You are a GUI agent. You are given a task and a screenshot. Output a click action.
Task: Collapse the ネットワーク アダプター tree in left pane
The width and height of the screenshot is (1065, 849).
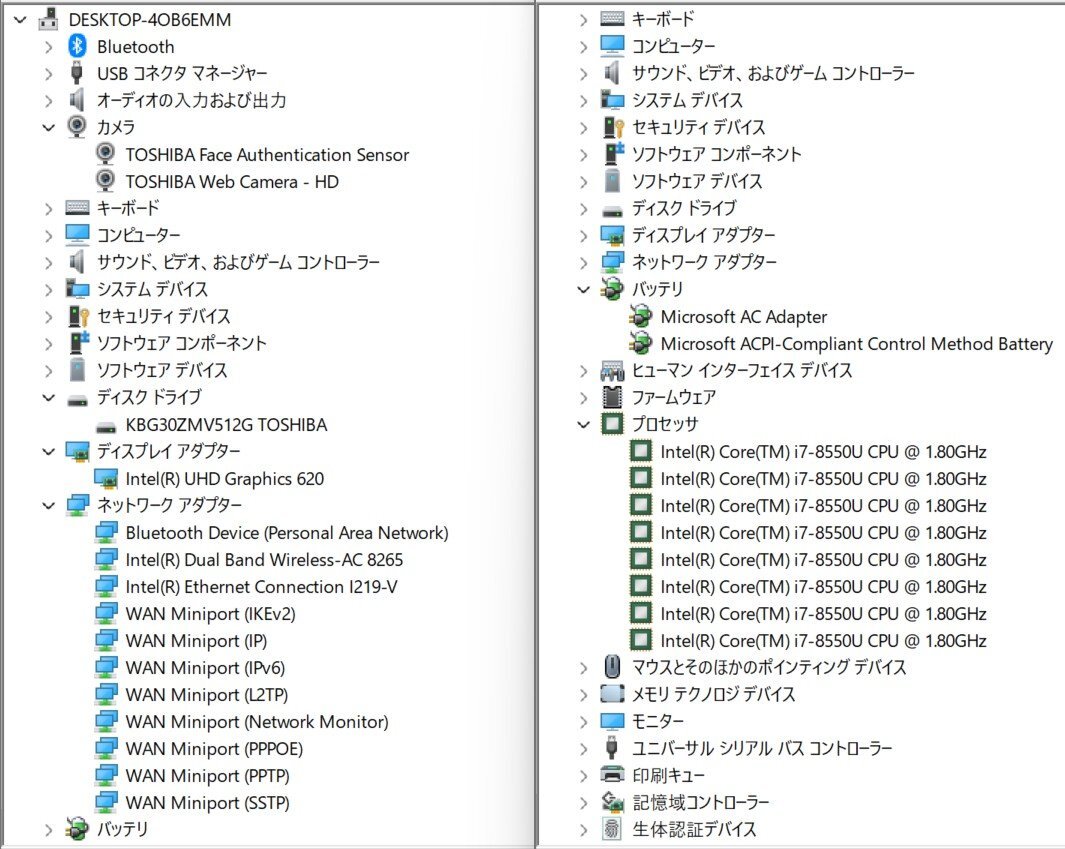[x=48, y=505]
